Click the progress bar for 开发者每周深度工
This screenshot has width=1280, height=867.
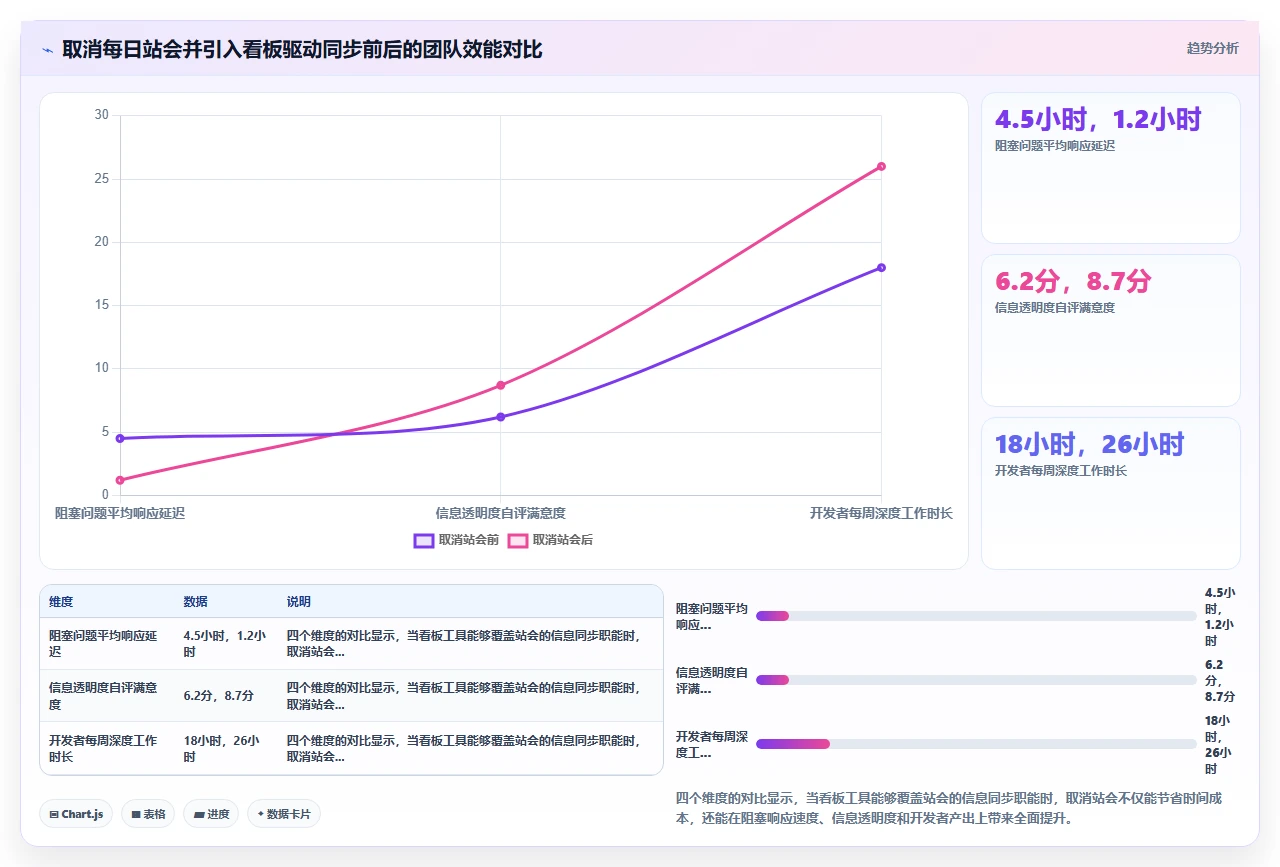pyautogui.click(x=976, y=744)
